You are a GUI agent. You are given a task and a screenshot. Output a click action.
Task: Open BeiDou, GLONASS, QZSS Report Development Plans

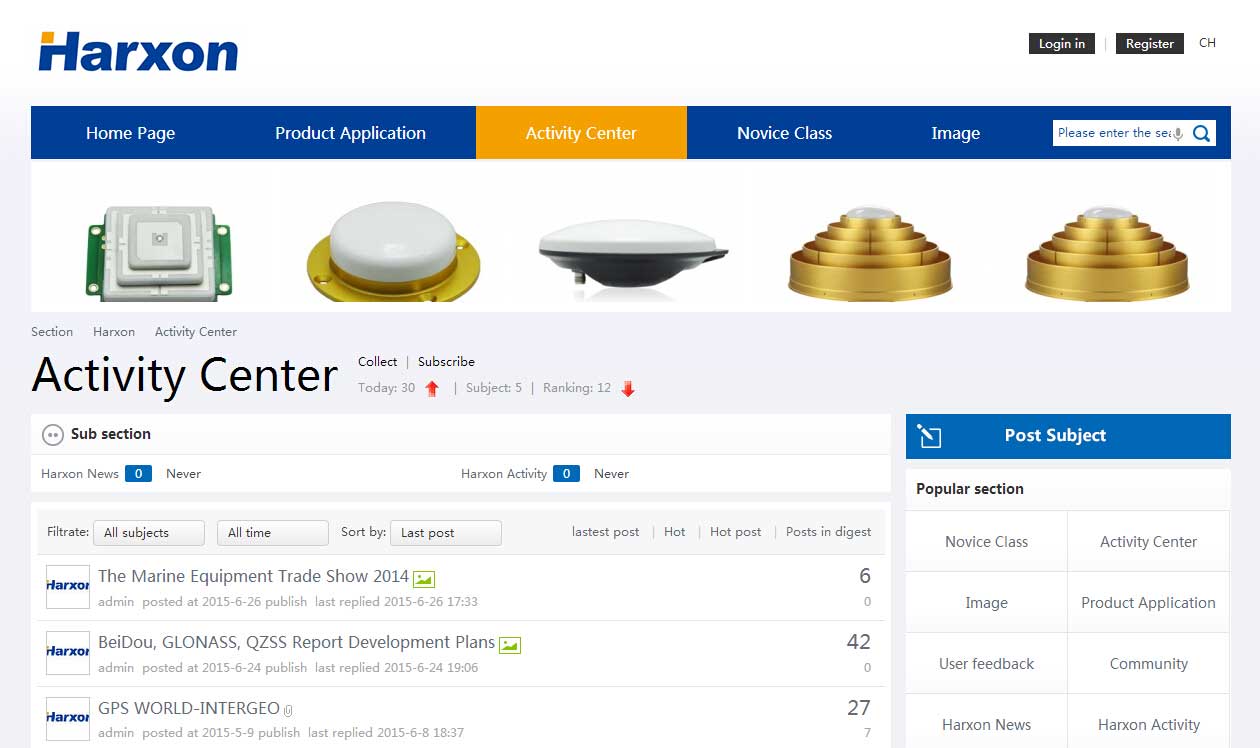coord(296,642)
